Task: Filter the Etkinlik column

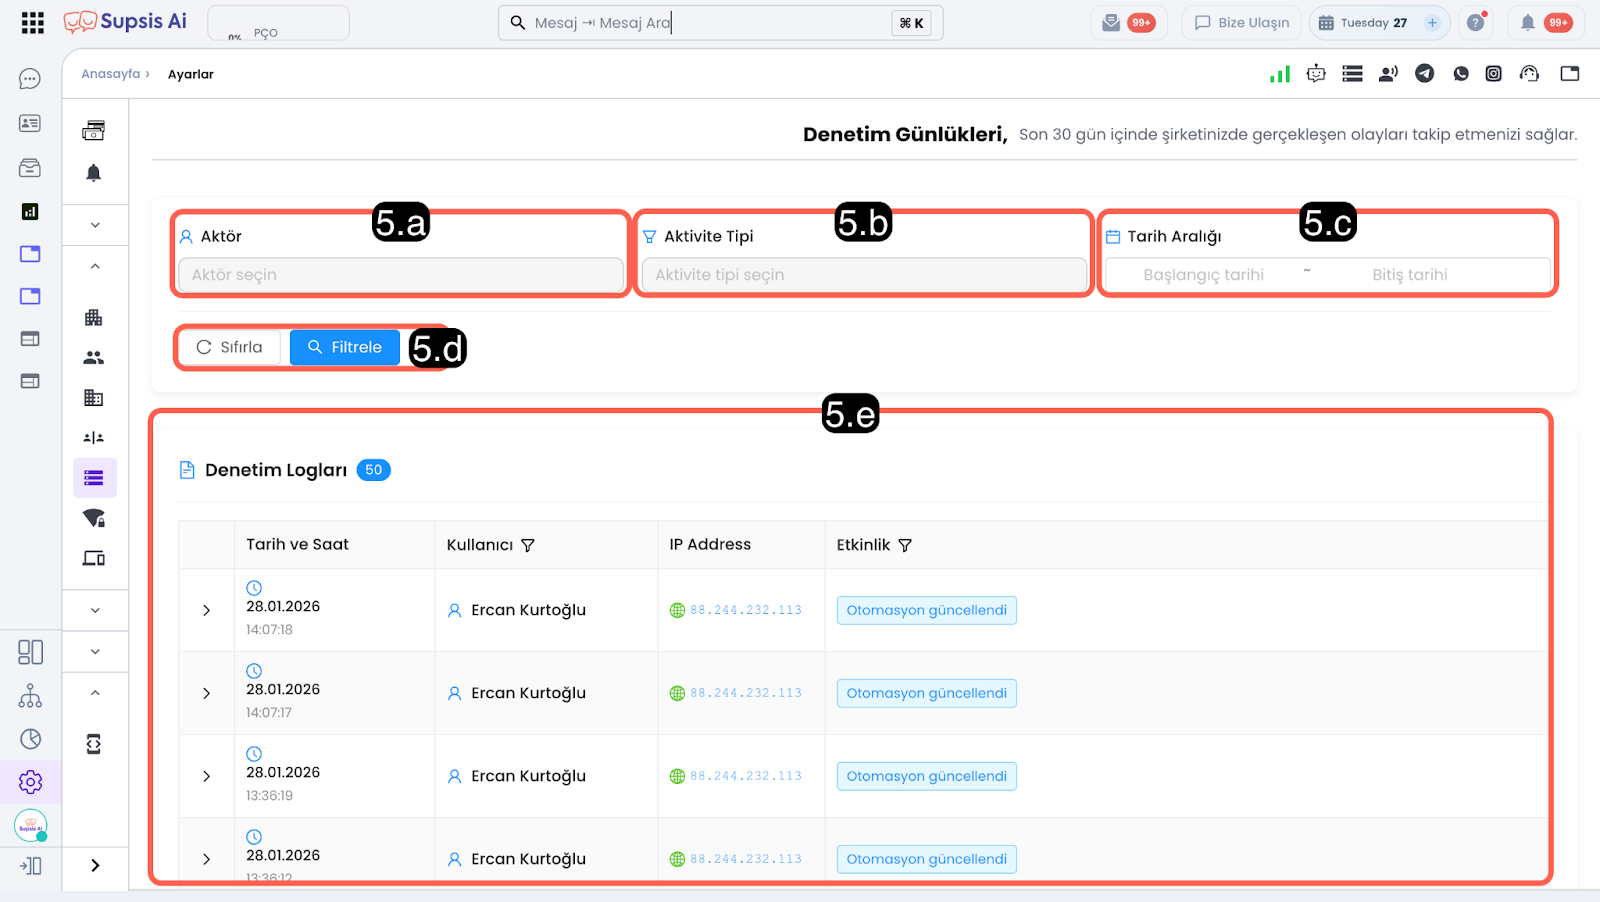Action: pyautogui.click(x=905, y=545)
